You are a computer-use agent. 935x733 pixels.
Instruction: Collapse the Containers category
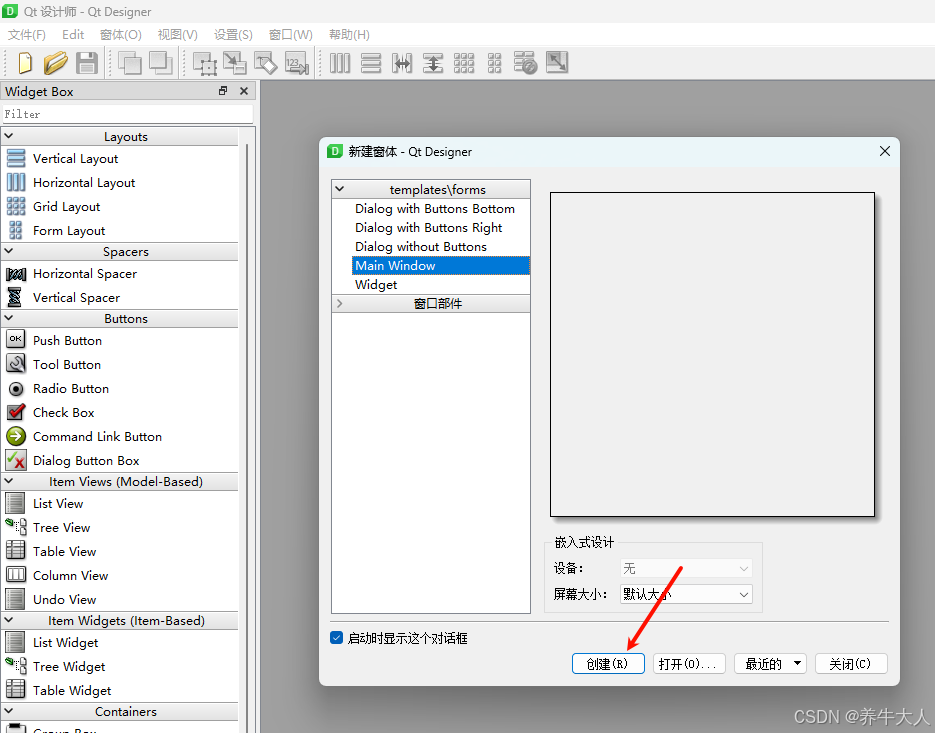[9, 711]
